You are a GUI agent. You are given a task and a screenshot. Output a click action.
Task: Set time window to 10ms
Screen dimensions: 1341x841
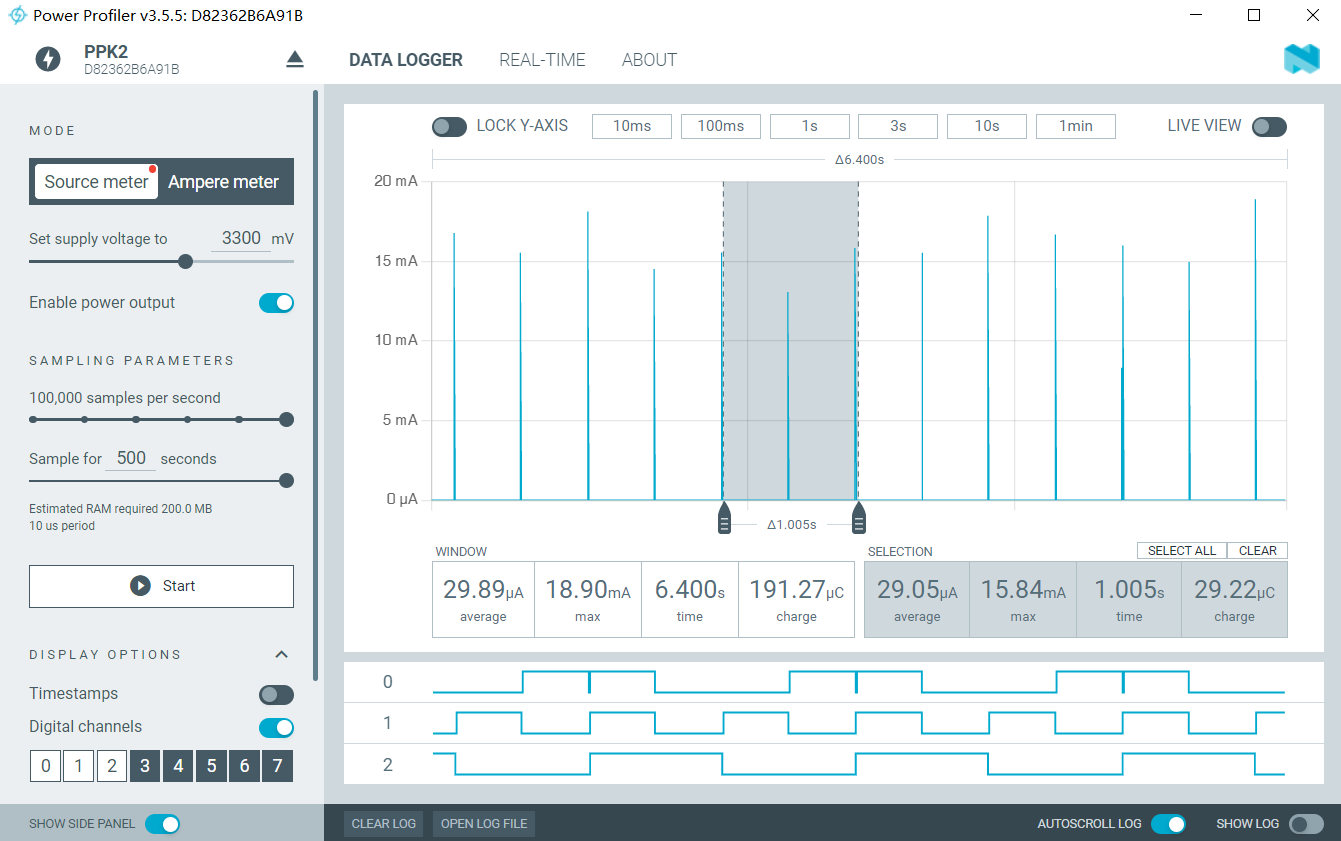pos(632,126)
